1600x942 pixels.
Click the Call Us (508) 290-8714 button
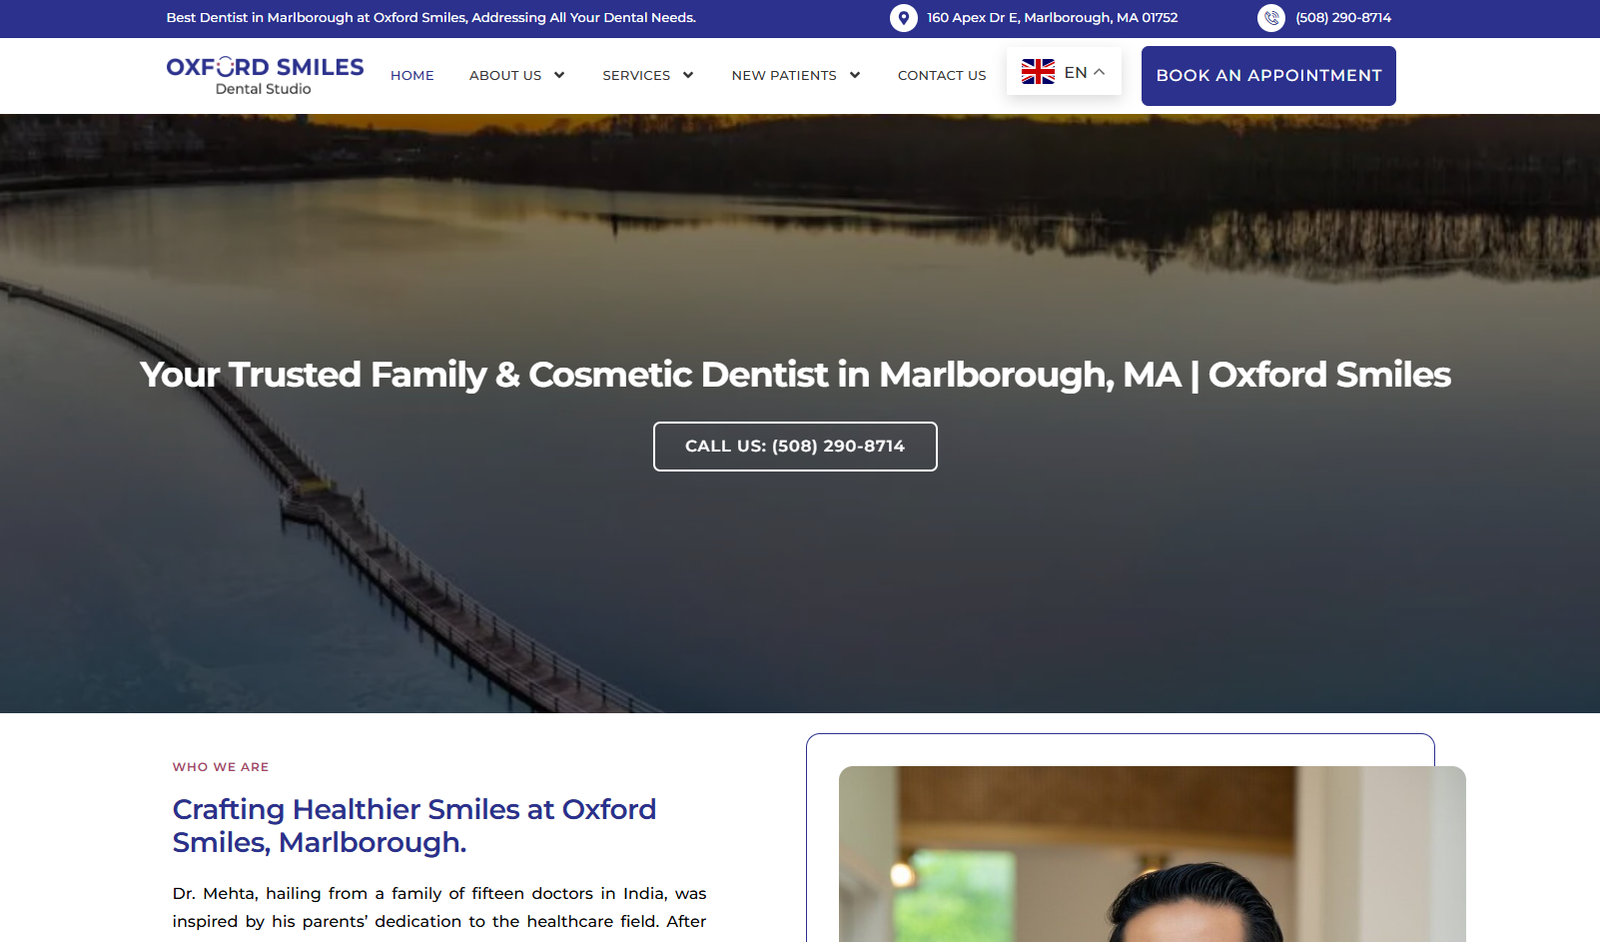pyautogui.click(x=795, y=446)
